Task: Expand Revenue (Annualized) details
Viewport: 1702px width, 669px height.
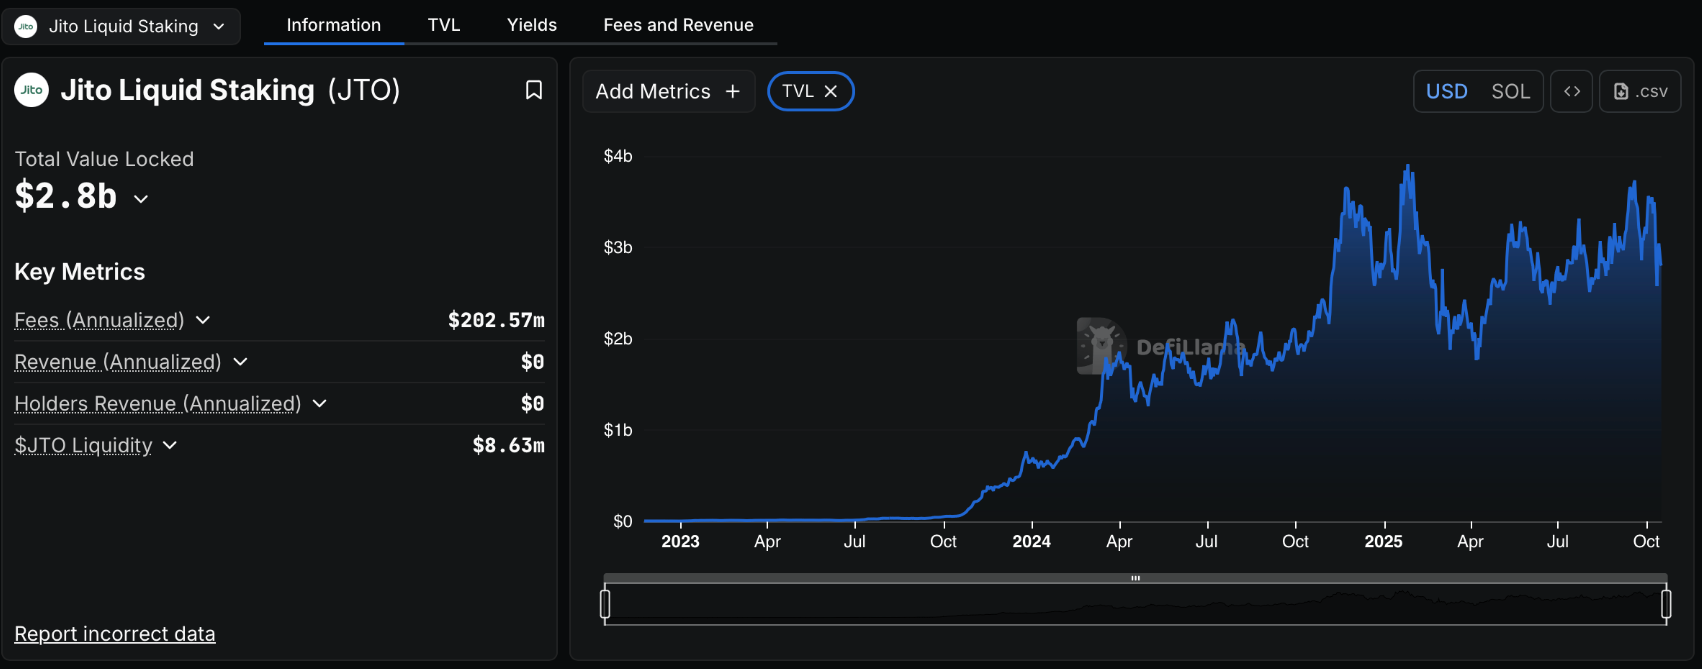Action: point(240,362)
